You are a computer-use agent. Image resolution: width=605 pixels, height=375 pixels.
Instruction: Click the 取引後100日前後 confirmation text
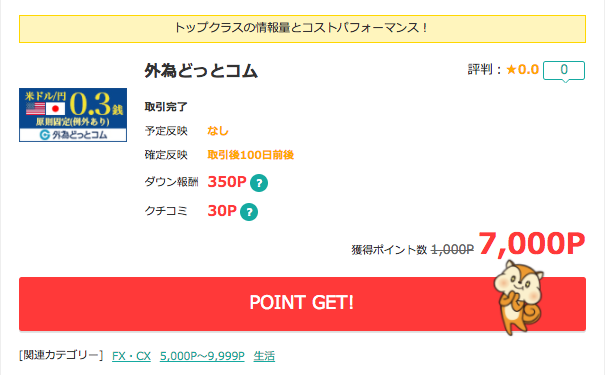[251, 155]
